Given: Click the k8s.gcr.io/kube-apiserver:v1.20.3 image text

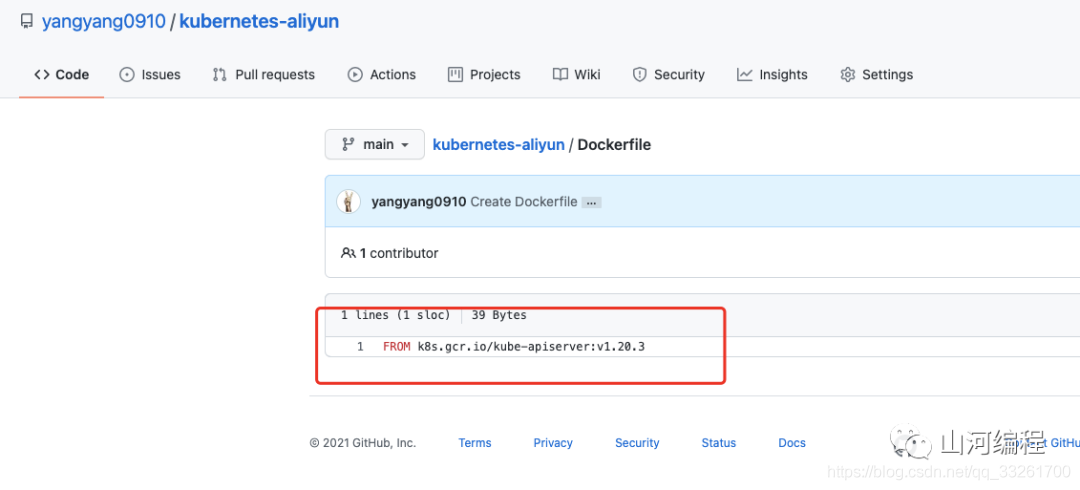Looking at the screenshot, I should pyautogui.click(x=531, y=347).
